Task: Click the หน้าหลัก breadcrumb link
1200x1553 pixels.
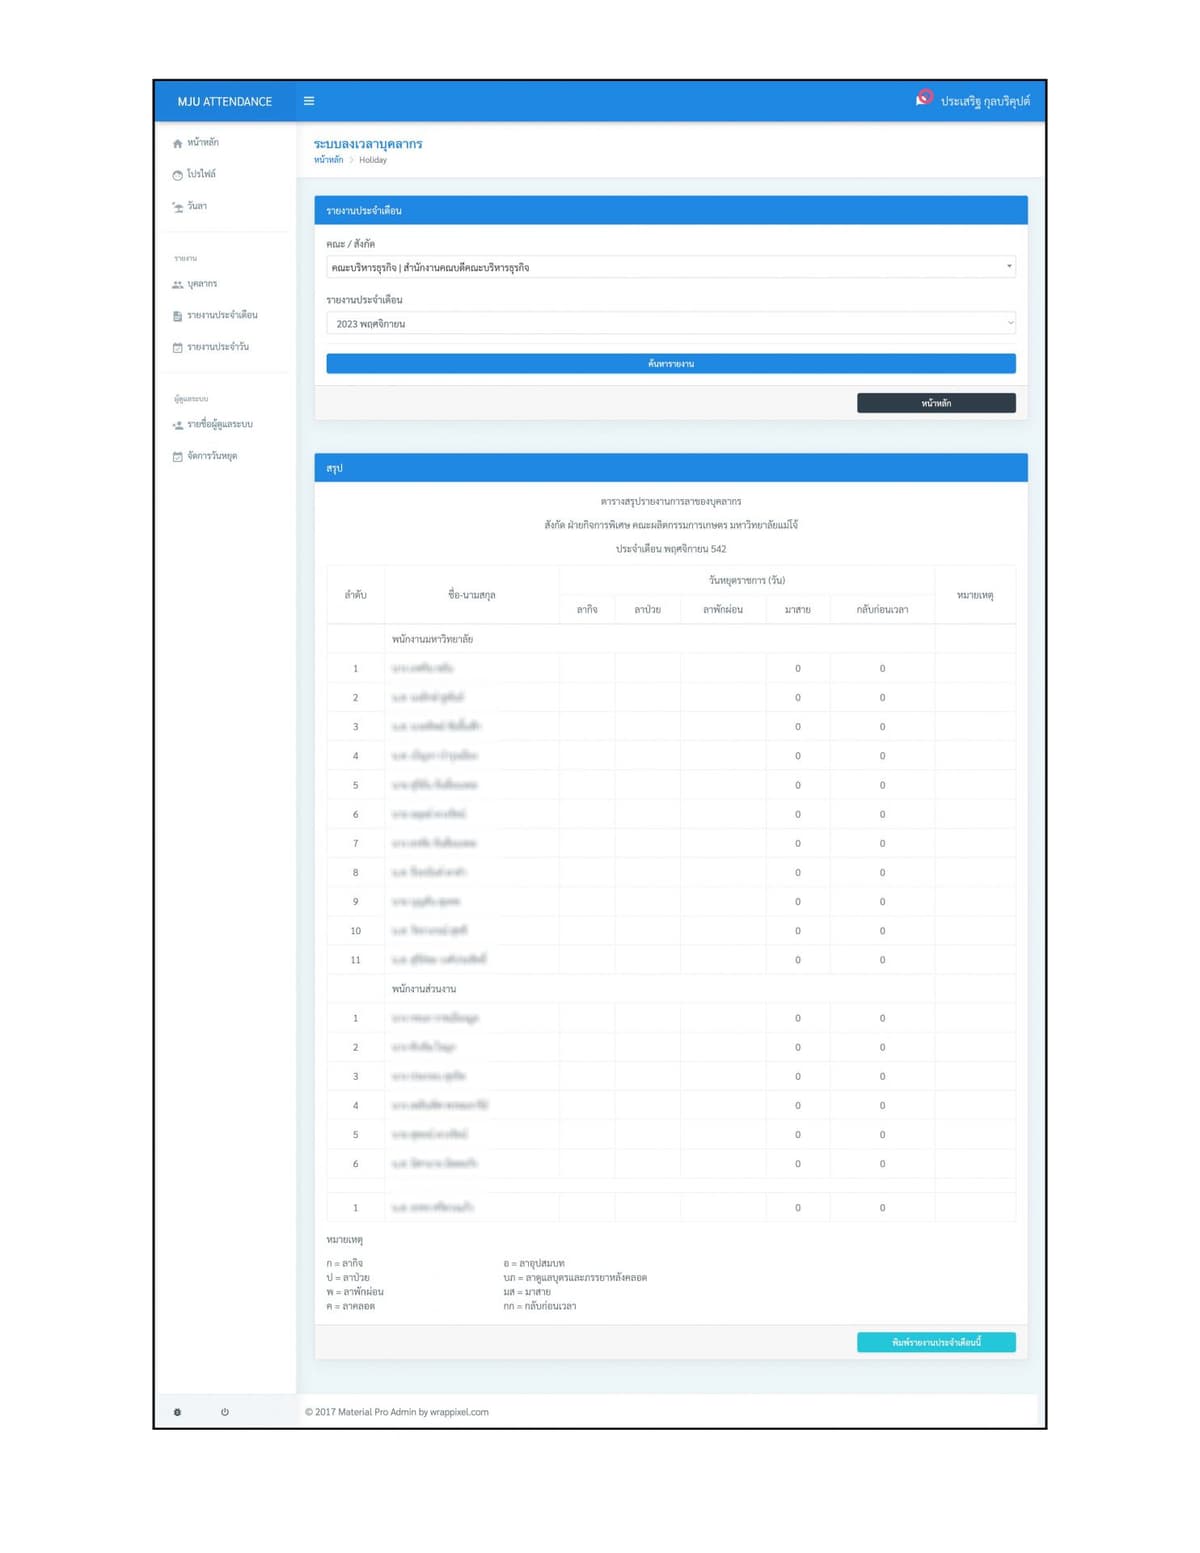Action: 328,160
